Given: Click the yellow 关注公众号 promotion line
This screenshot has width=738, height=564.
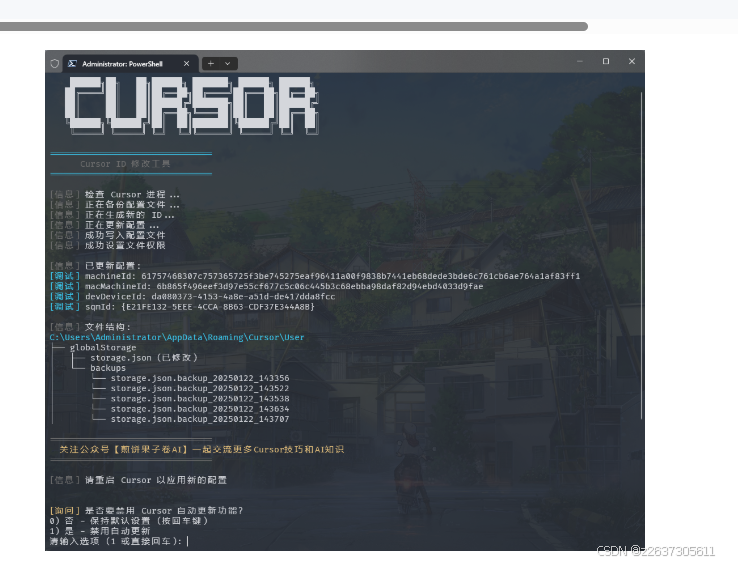Looking at the screenshot, I should (201, 450).
